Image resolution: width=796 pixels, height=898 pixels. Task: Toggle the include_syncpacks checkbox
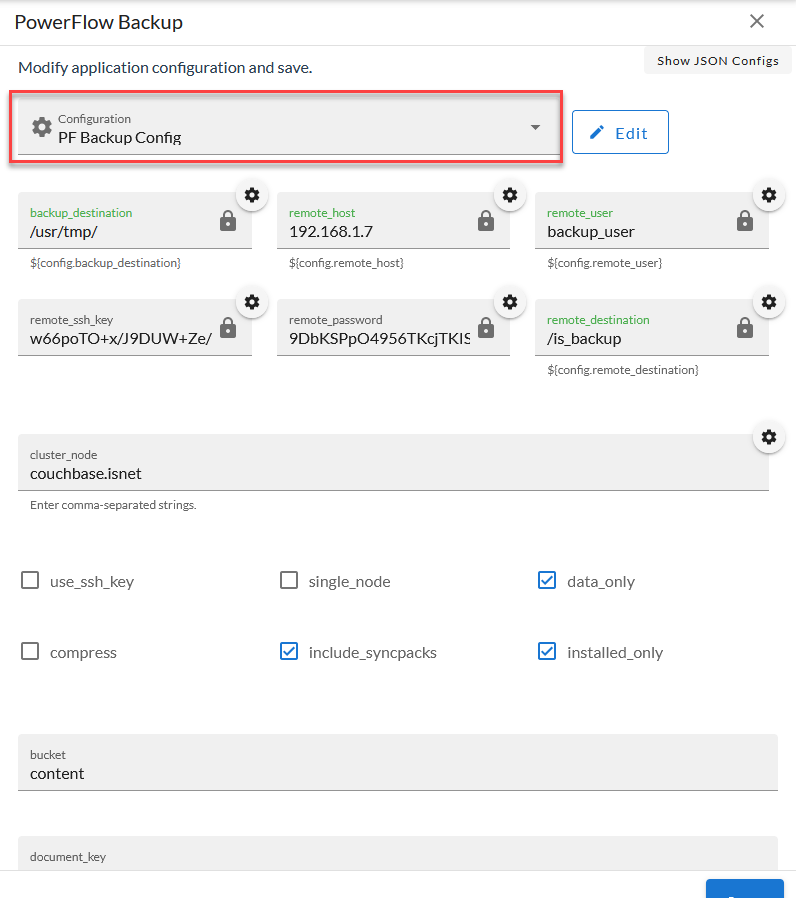pyautogui.click(x=289, y=652)
